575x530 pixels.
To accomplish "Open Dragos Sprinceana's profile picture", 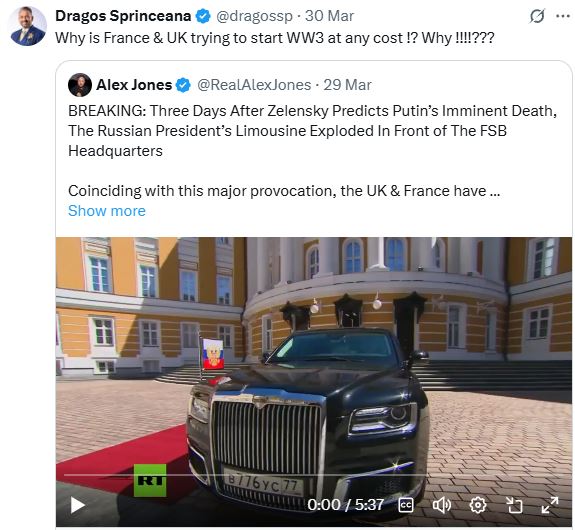I will click(28, 26).
